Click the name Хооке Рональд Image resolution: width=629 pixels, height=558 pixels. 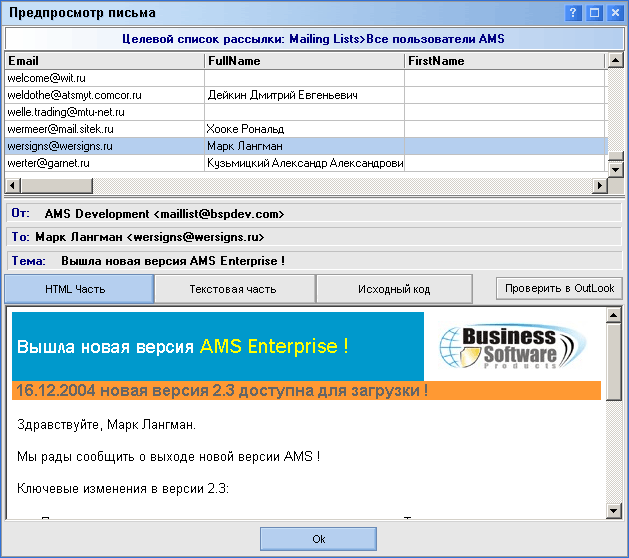pos(245,129)
